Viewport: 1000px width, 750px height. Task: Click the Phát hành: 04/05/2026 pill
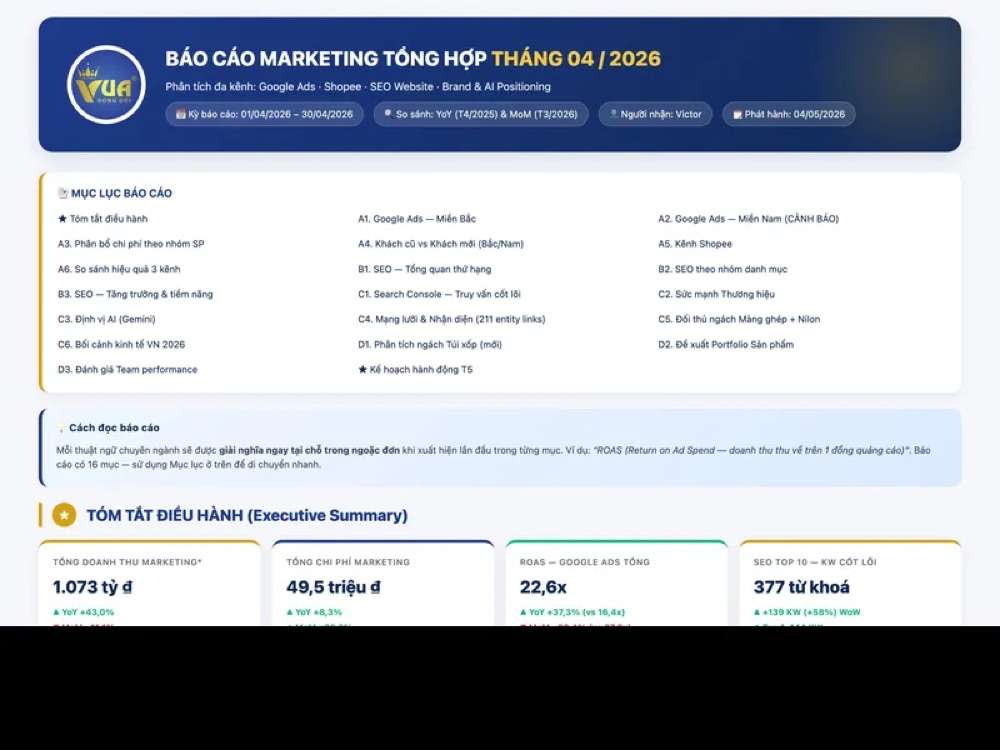coord(789,114)
